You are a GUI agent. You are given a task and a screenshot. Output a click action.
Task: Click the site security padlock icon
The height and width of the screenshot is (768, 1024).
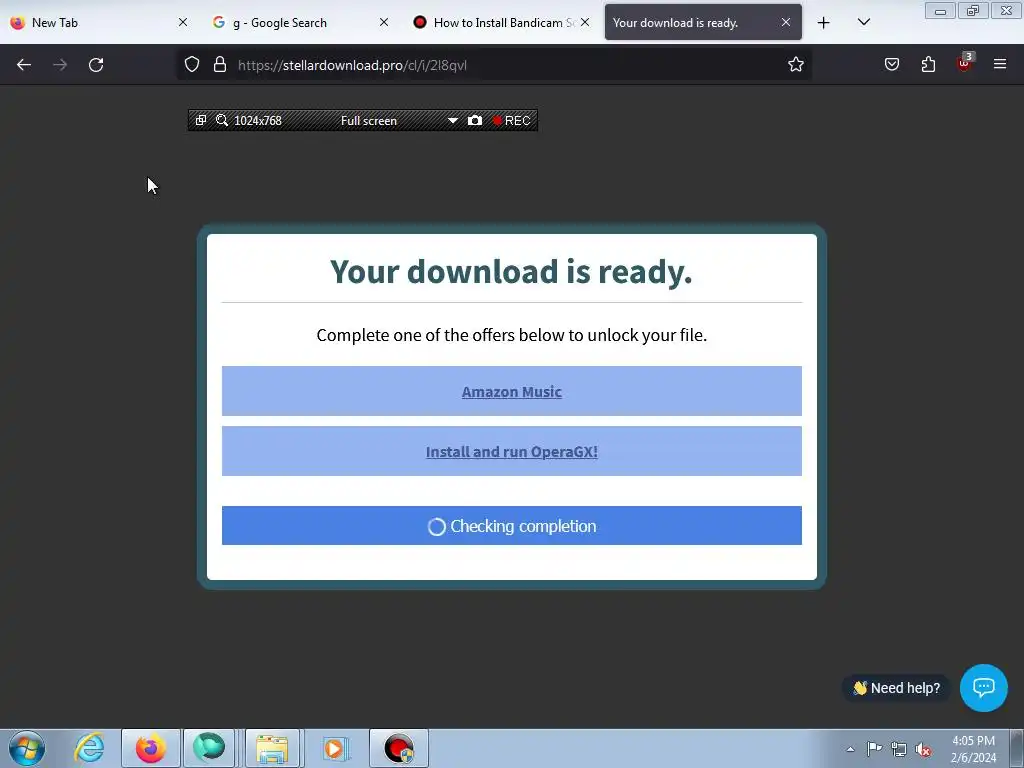[x=220, y=65]
